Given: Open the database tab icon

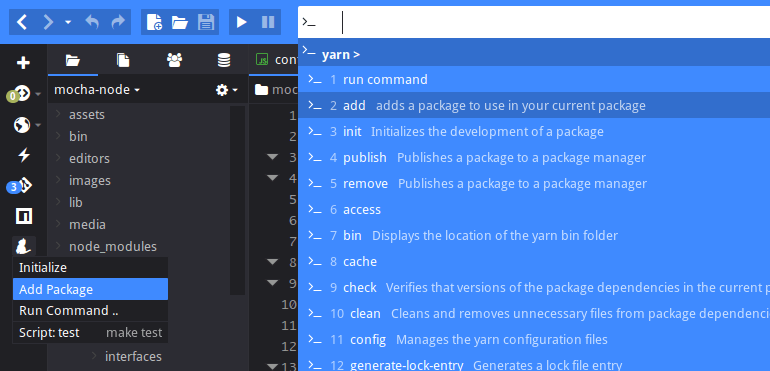Looking at the screenshot, I should [224, 60].
